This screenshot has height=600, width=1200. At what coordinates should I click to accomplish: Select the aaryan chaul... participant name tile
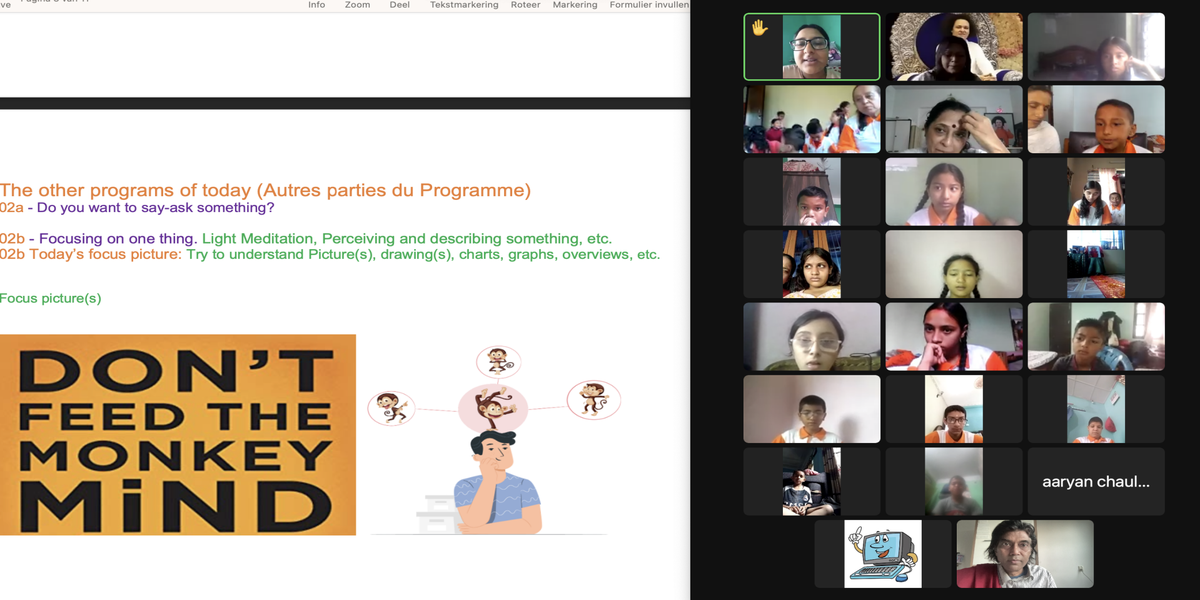(x=1097, y=481)
